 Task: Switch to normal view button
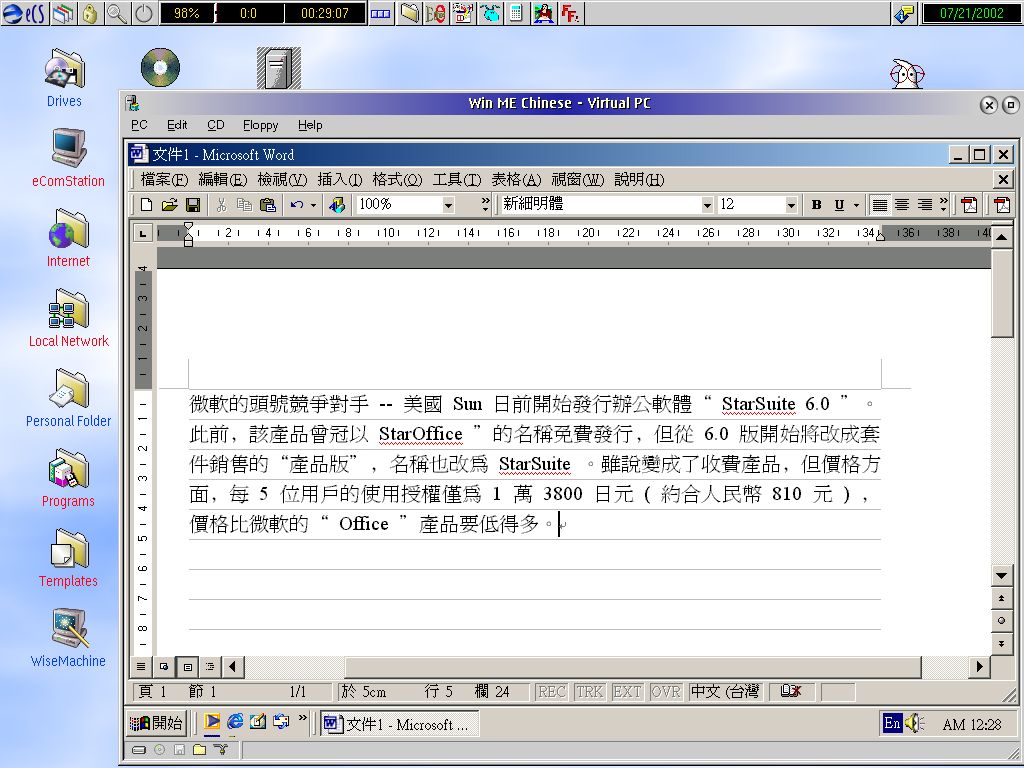pyautogui.click(x=140, y=667)
